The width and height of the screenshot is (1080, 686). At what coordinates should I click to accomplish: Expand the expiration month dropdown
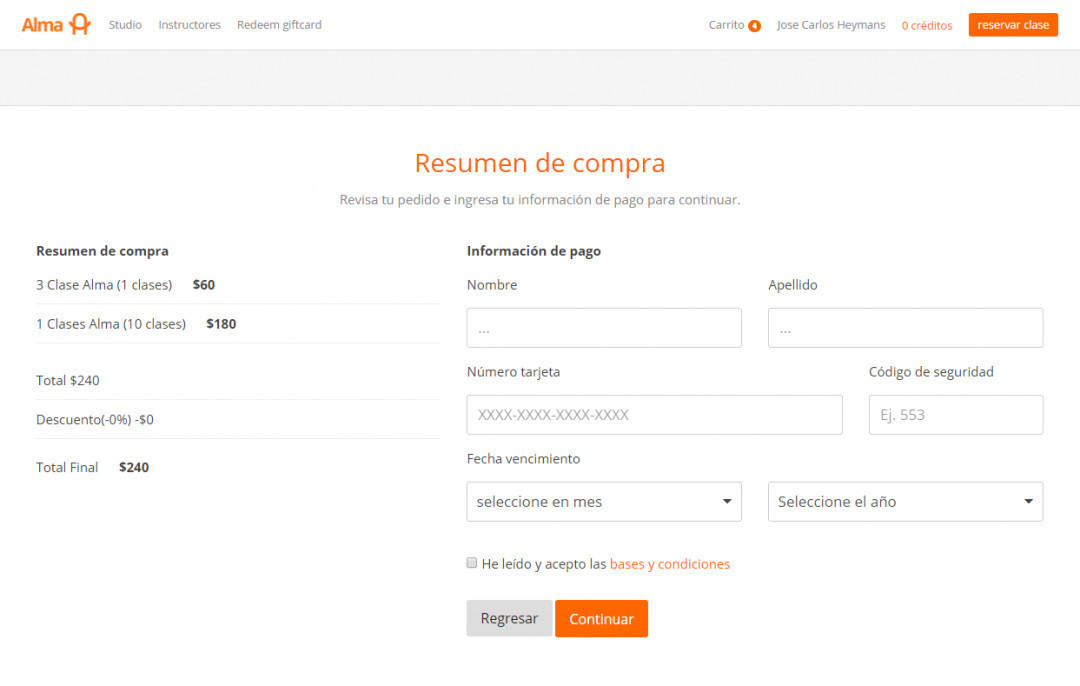point(604,502)
